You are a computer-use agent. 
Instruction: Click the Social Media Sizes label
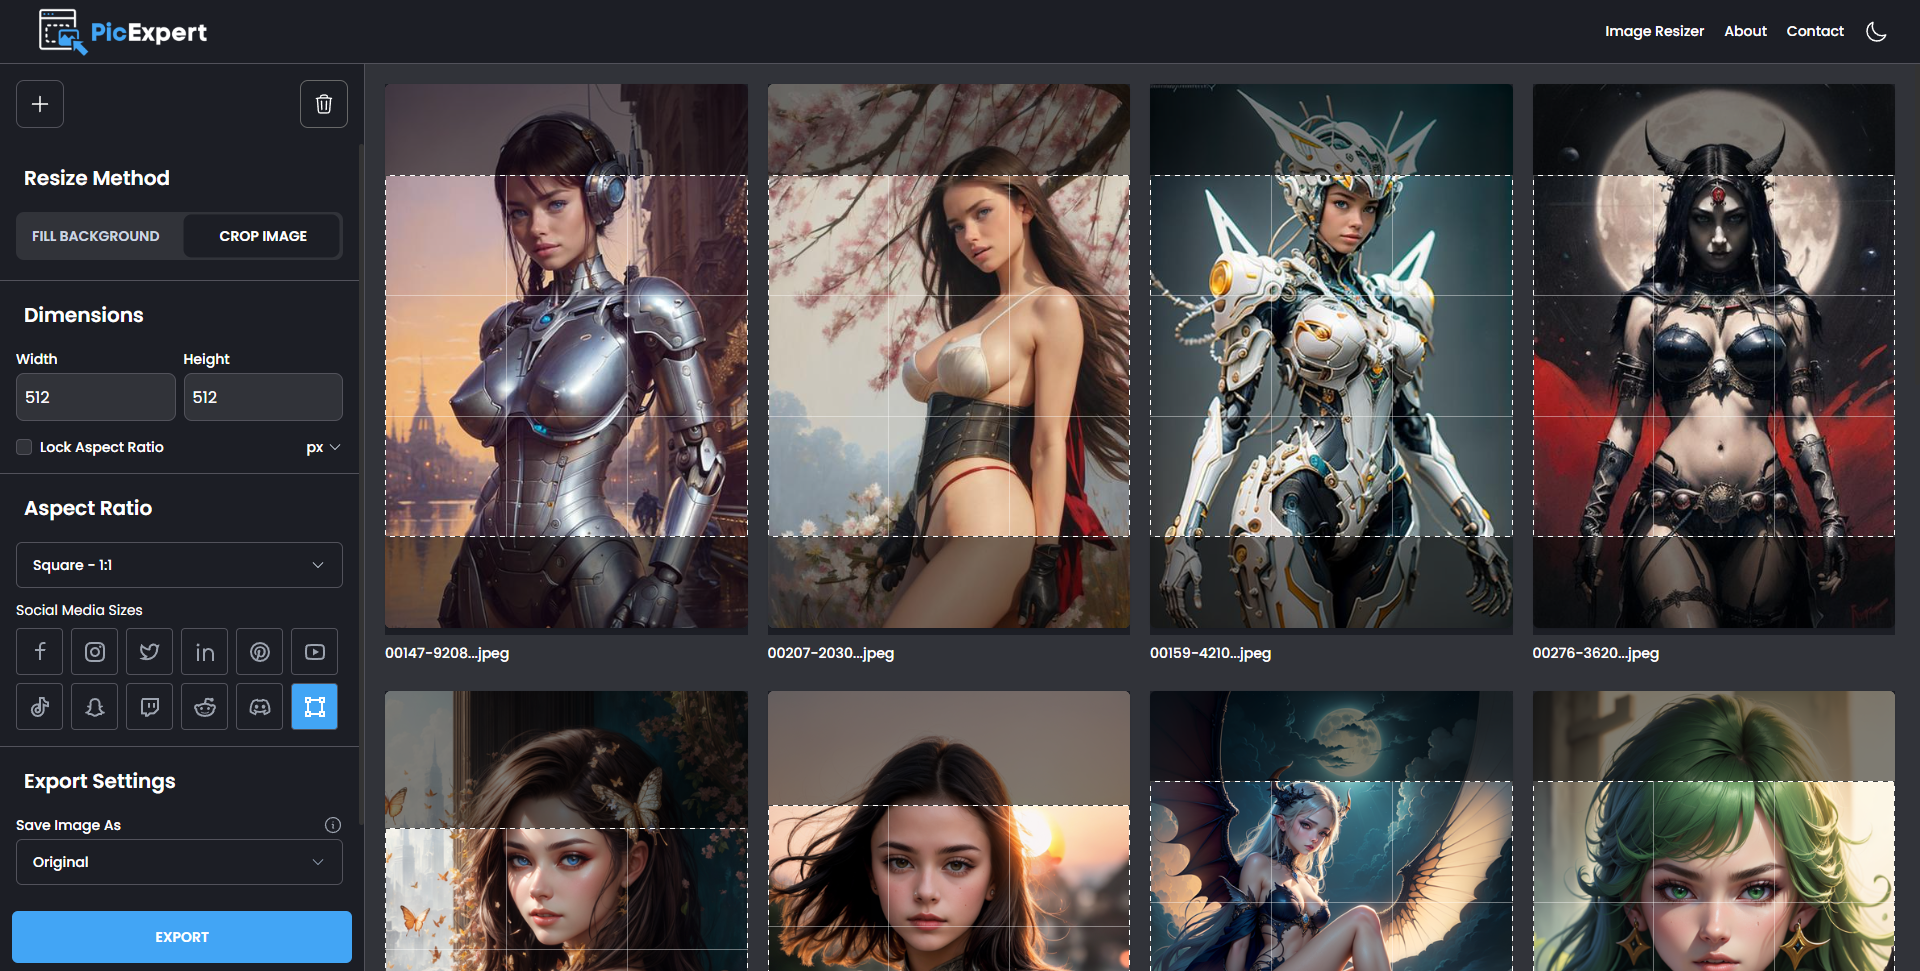pos(79,610)
